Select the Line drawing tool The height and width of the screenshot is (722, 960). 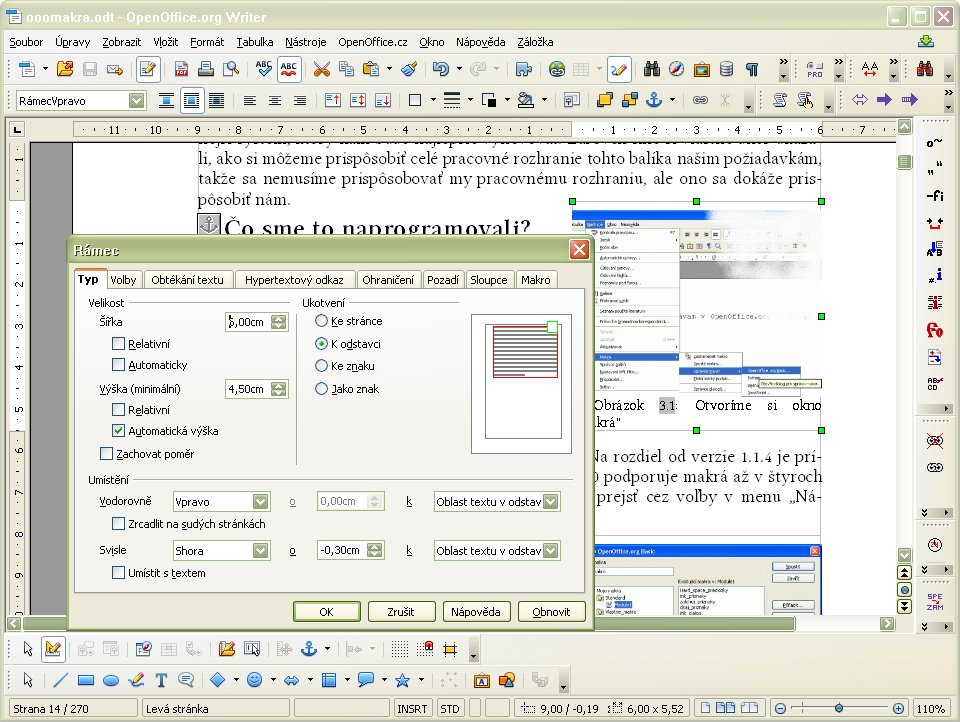(60, 680)
